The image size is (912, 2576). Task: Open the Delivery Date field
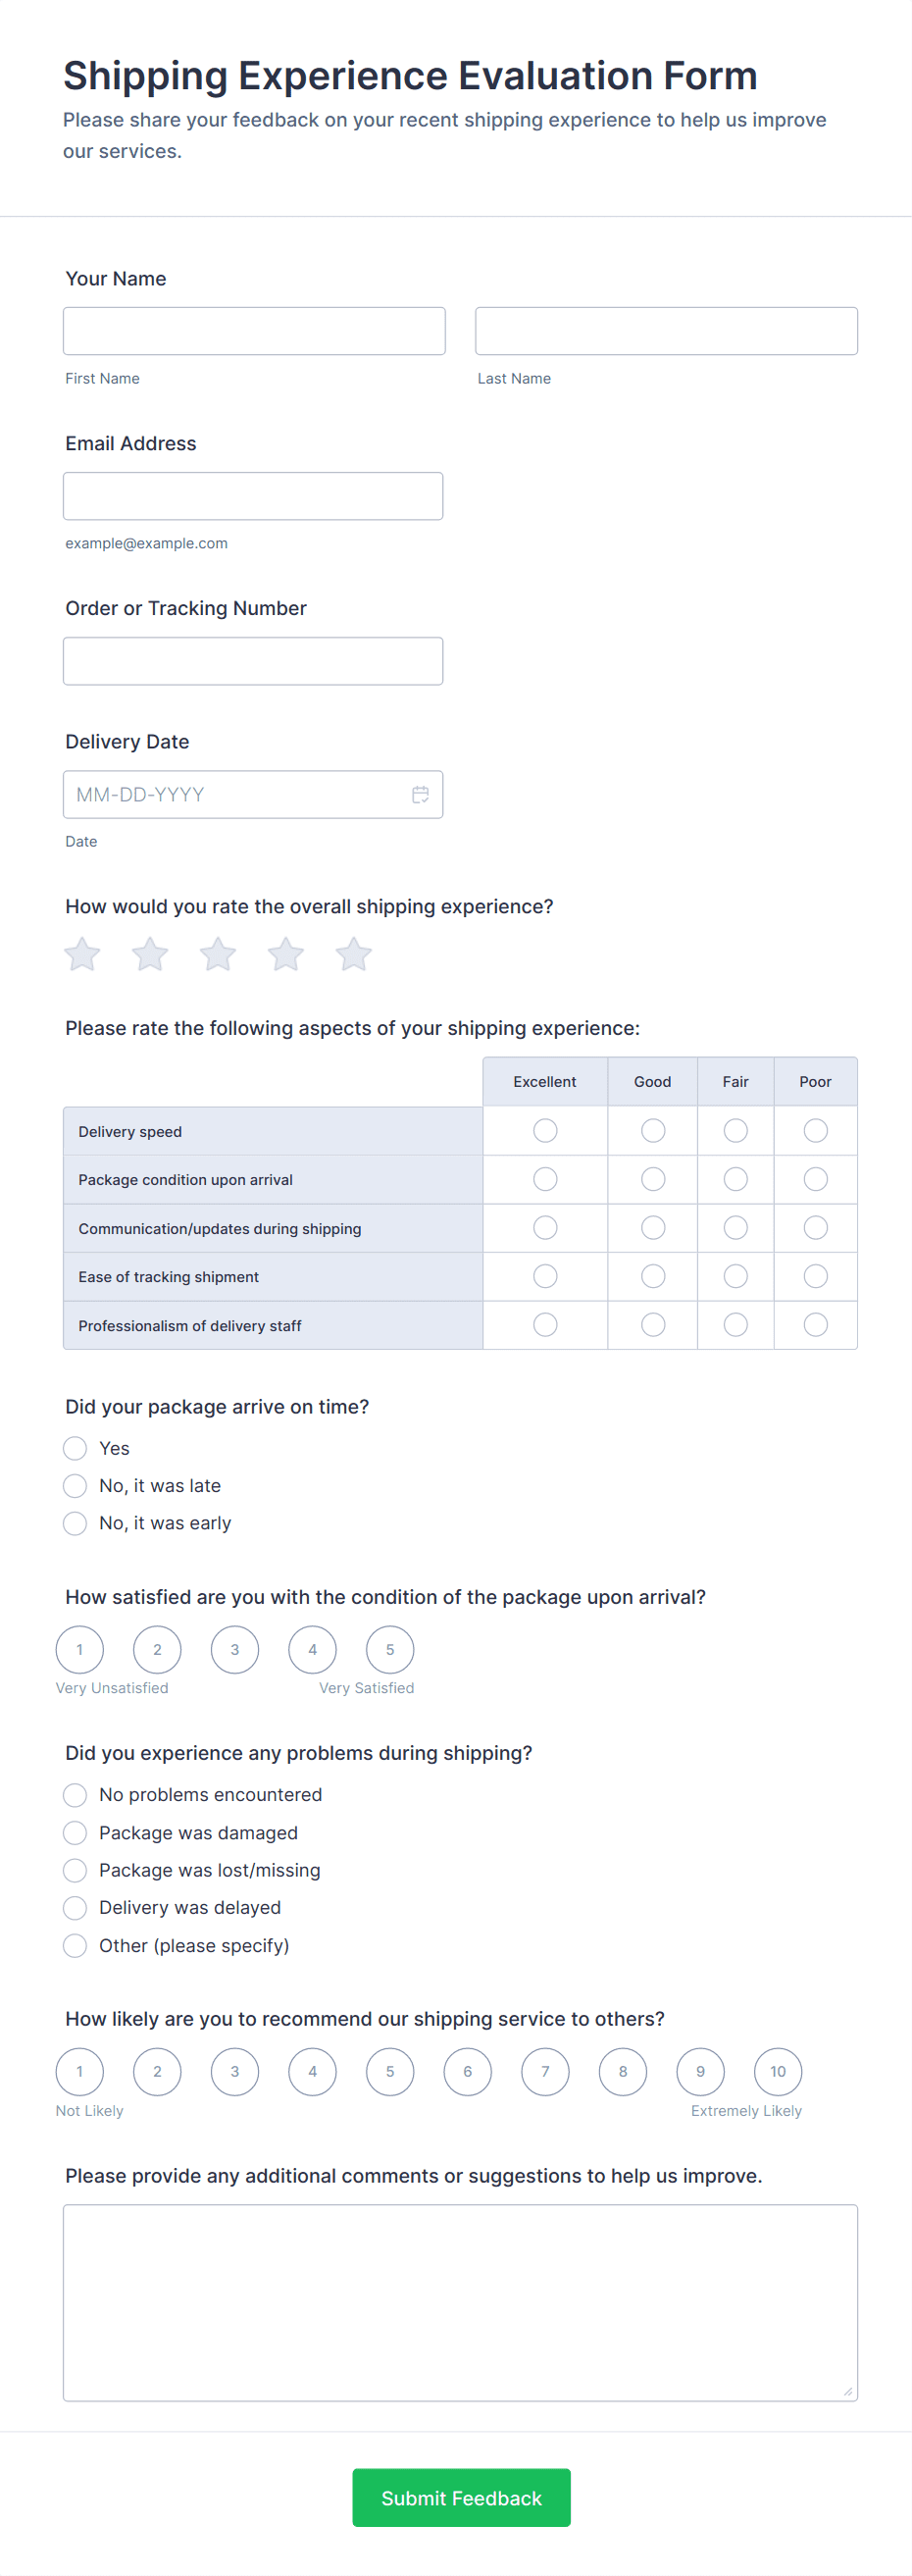pos(235,795)
